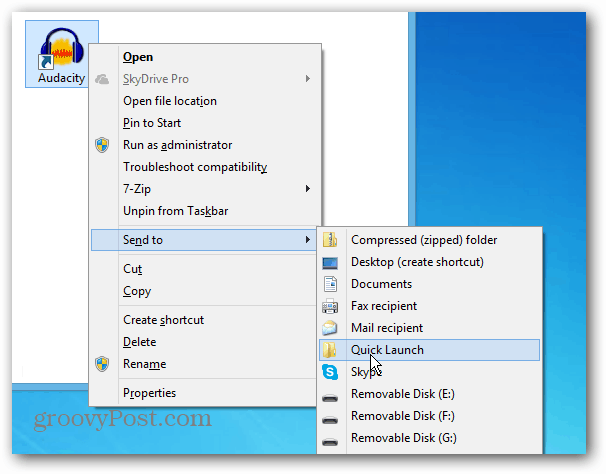Select Unpin from Taskbar
This screenshot has width=606, height=474.
pos(205,211)
